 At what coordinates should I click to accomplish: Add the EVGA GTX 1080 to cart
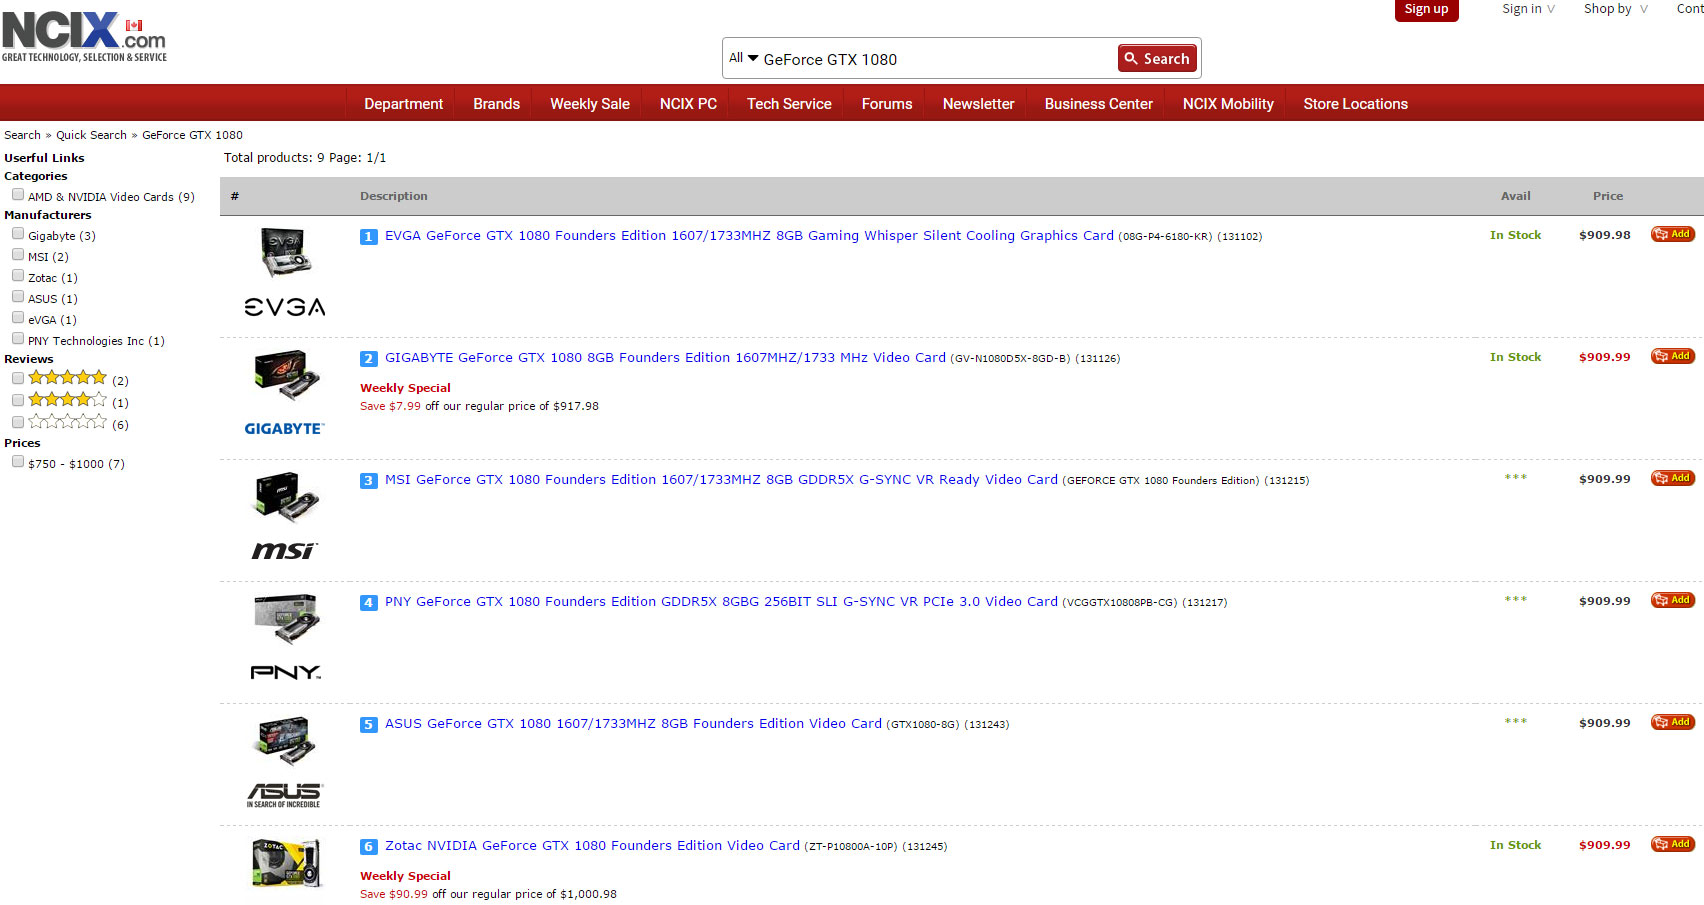pyautogui.click(x=1671, y=234)
